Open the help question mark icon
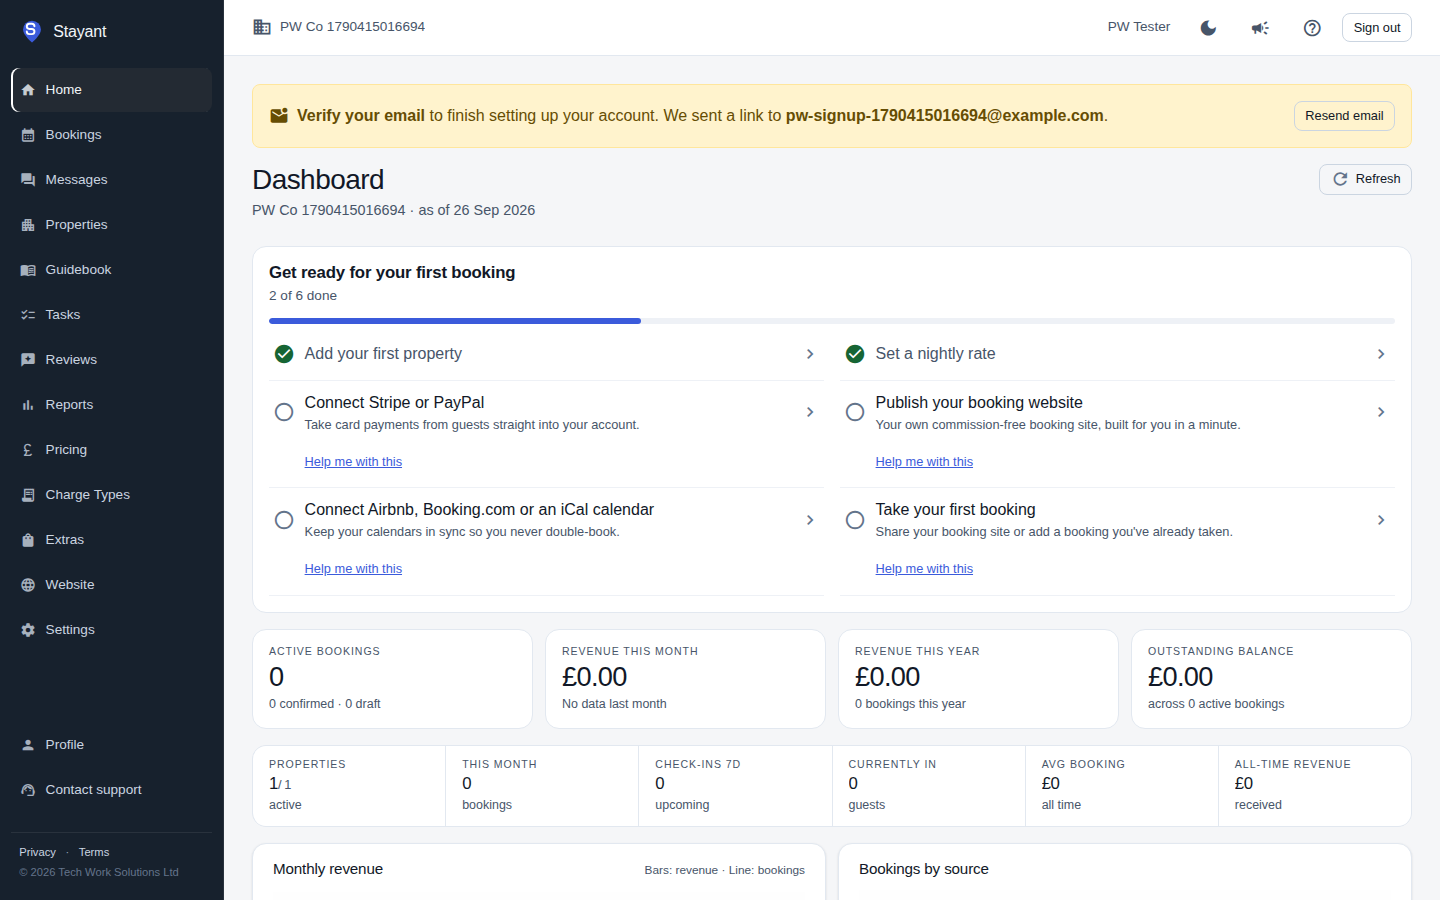1440x900 pixels. click(x=1312, y=28)
